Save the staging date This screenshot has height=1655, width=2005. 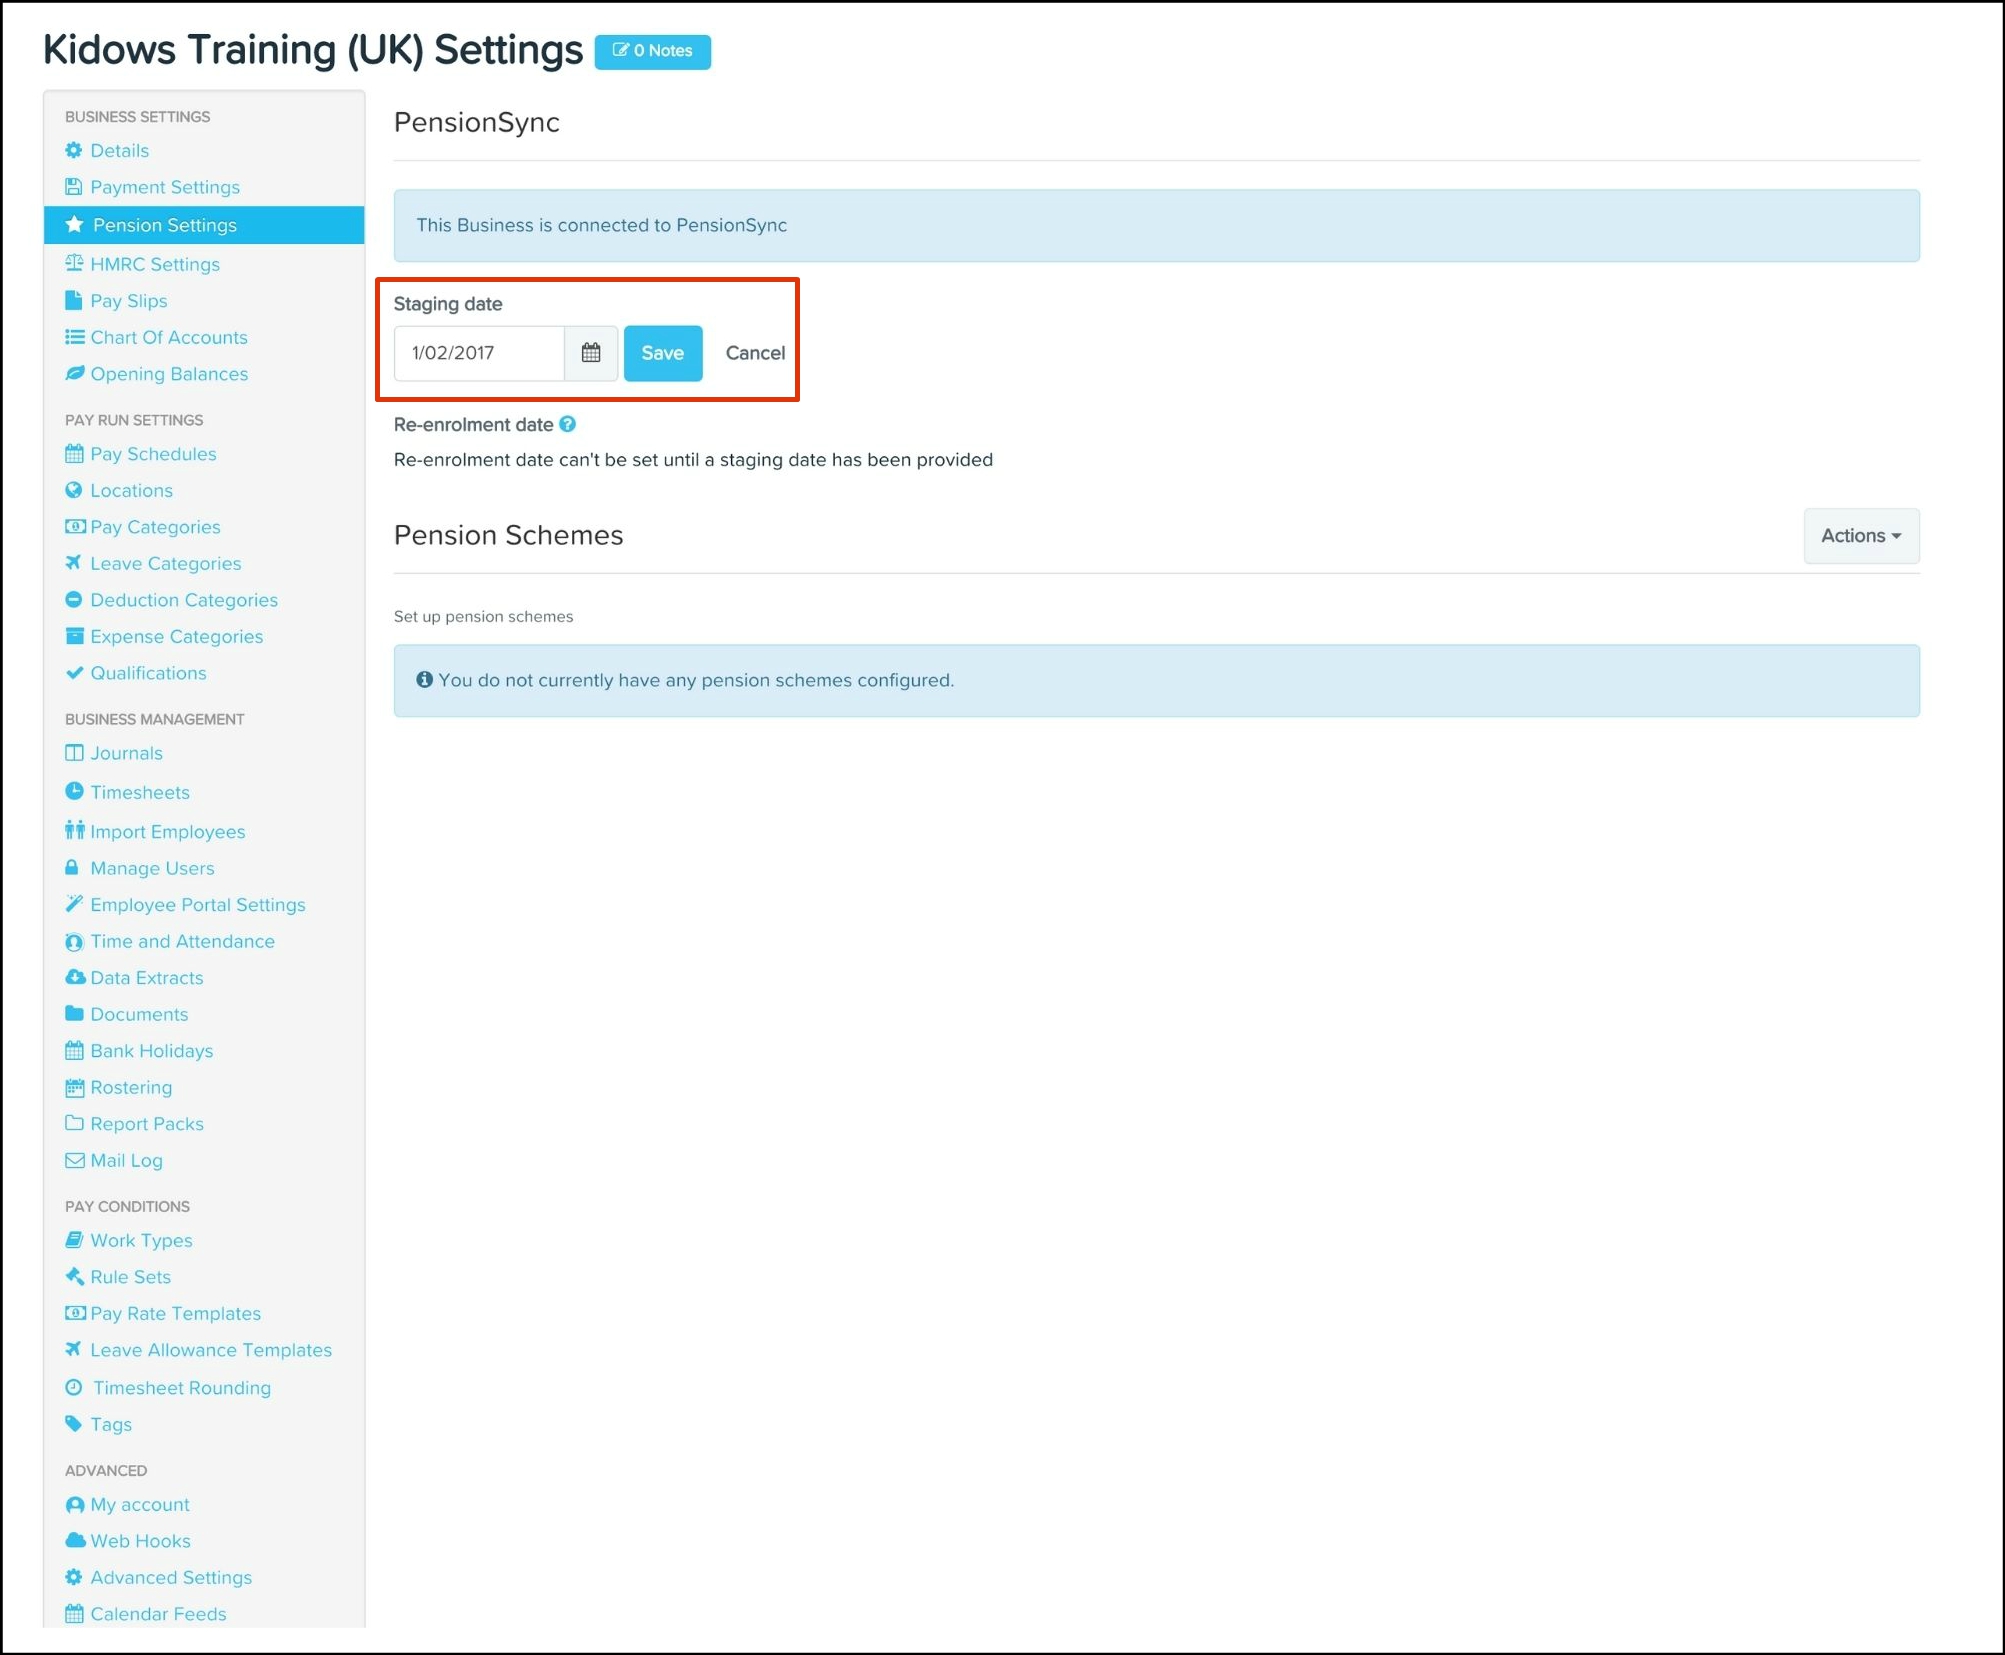(662, 353)
